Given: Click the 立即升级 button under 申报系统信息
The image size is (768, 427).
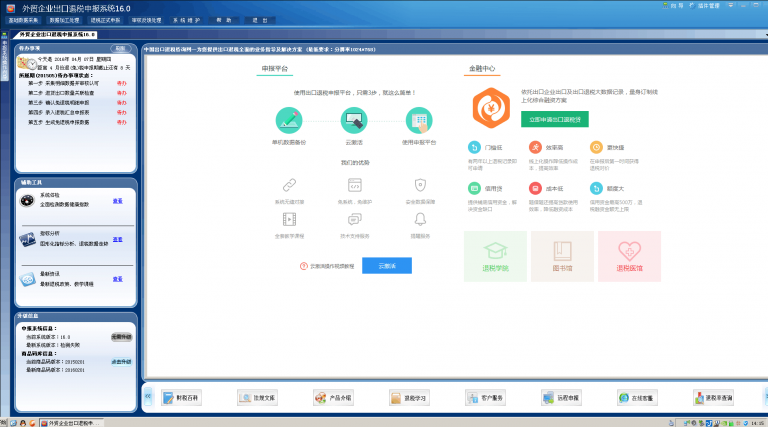Looking at the screenshot, I should (x=120, y=337).
